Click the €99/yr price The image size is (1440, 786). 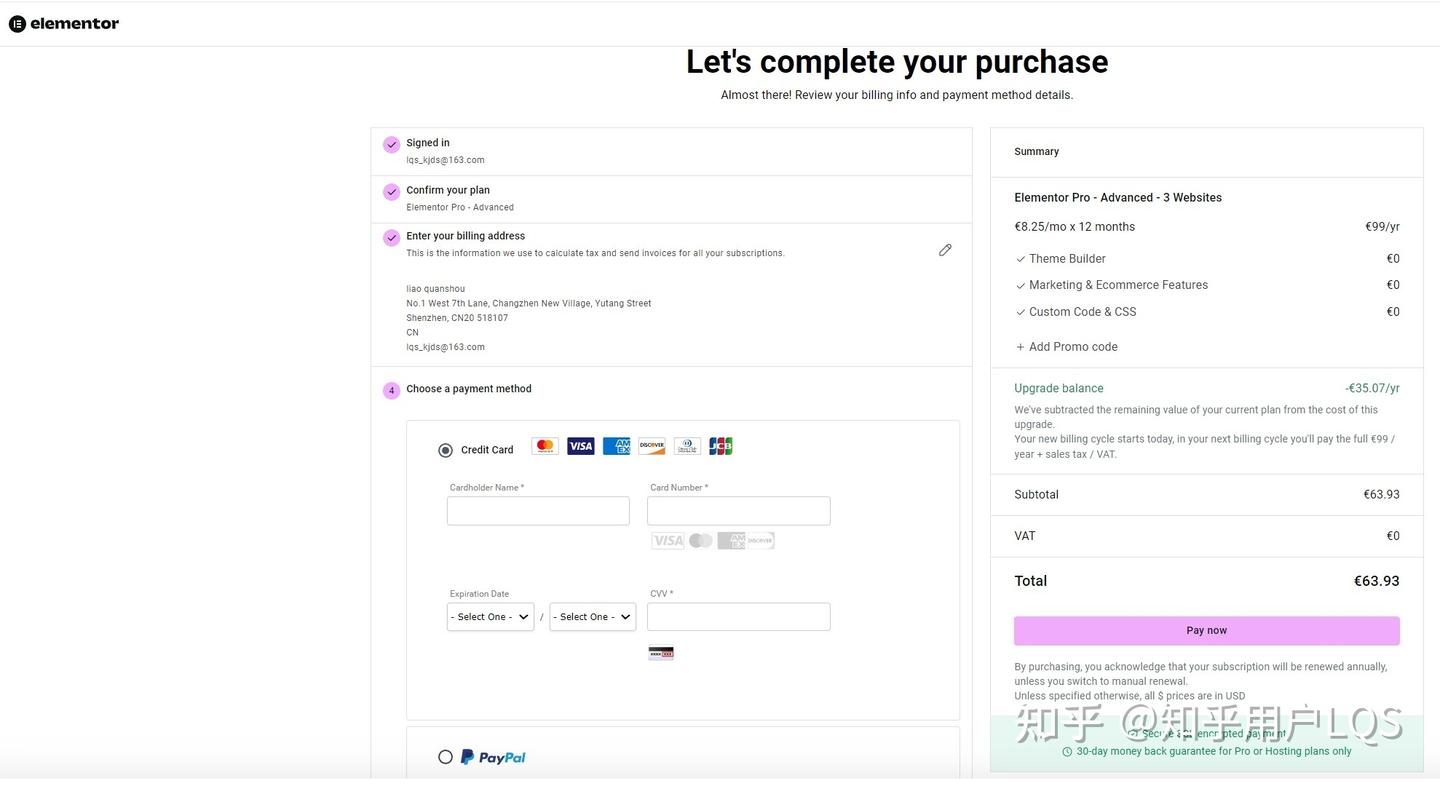1382,227
